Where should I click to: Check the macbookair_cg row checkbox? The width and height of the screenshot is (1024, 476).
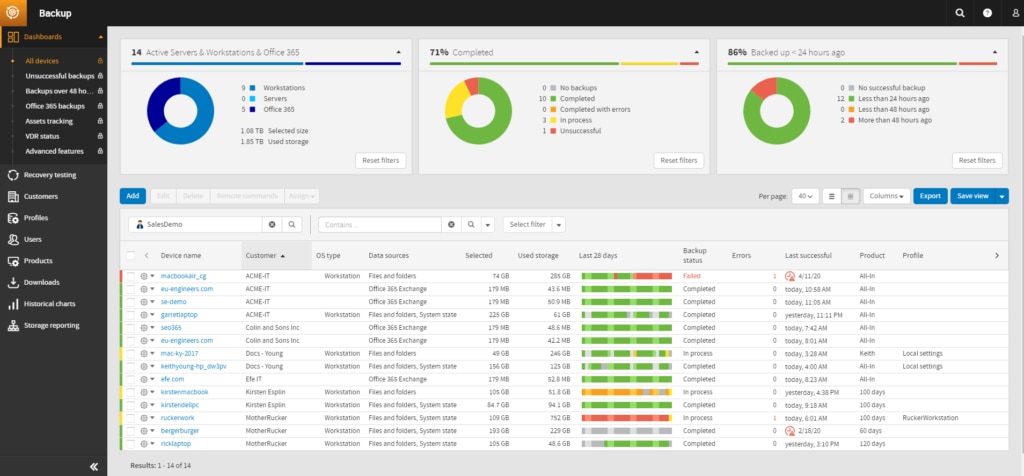pyautogui.click(x=131, y=276)
